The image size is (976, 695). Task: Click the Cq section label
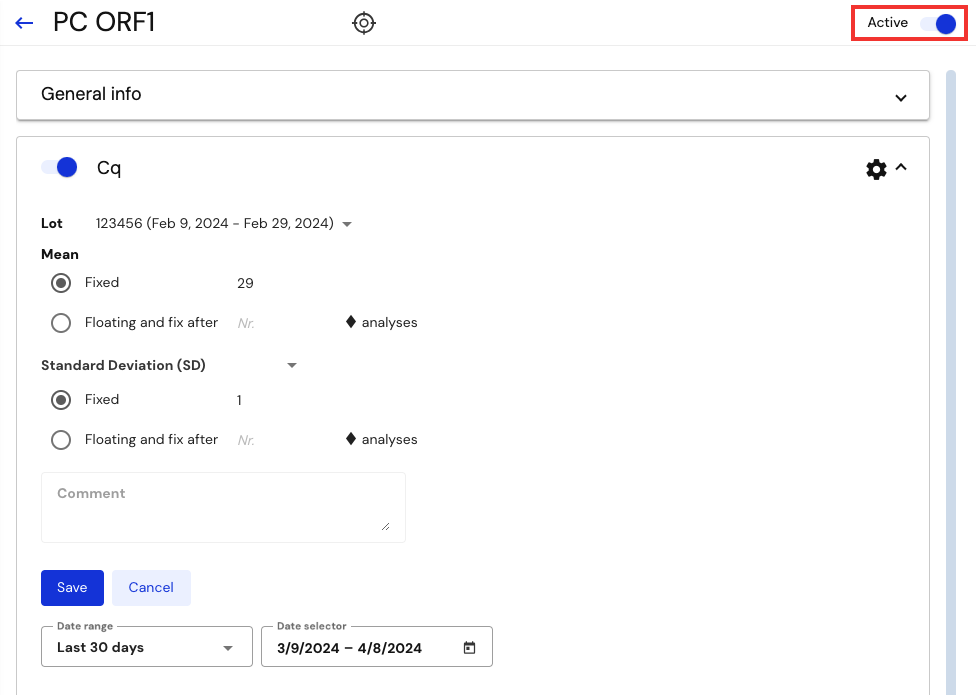pyautogui.click(x=109, y=168)
